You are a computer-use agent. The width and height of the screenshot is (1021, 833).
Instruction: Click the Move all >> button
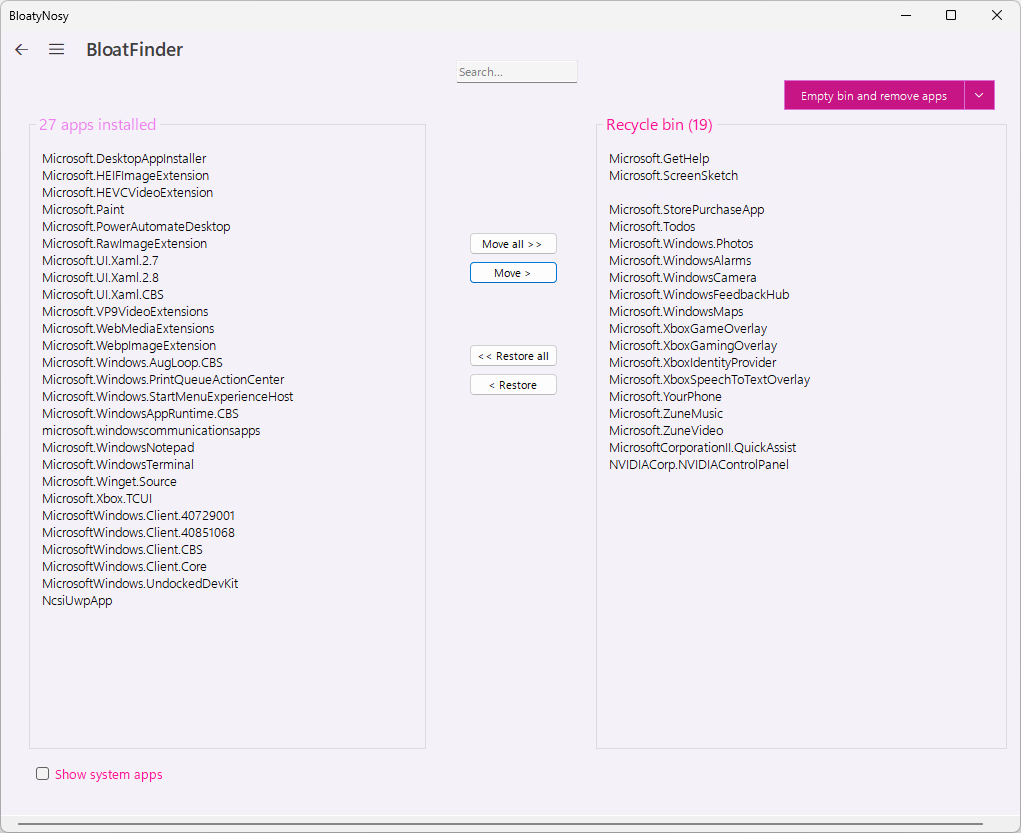(513, 244)
